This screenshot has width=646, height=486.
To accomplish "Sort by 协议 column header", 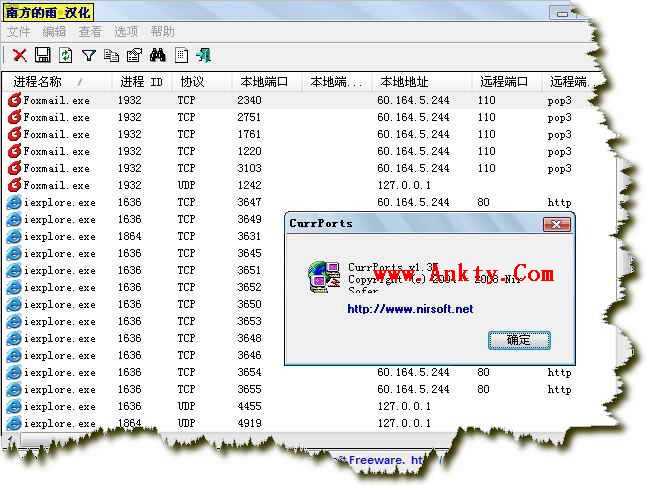I will [201, 82].
